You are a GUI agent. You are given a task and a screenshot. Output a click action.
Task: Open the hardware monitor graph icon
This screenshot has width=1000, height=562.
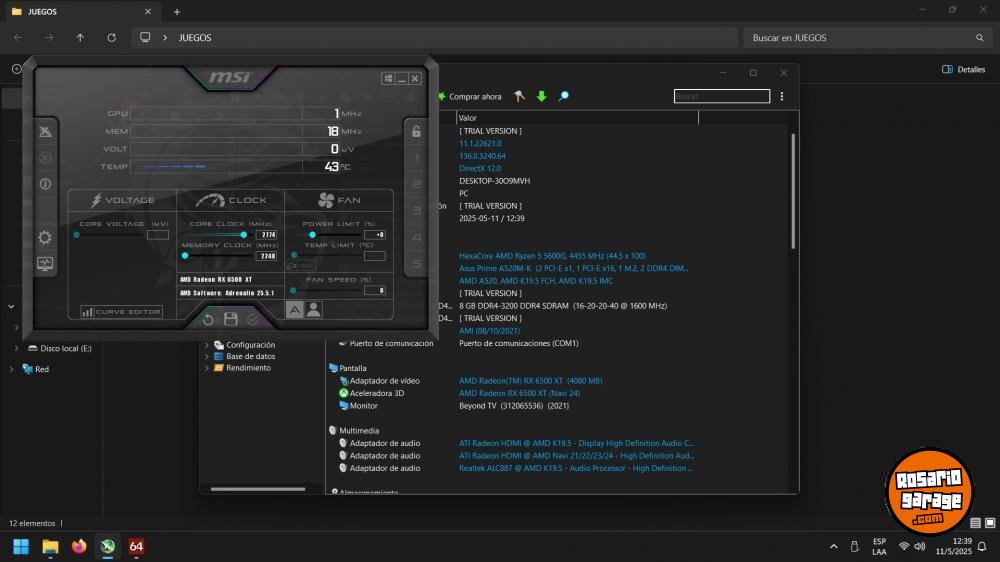[x=45, y=264]
